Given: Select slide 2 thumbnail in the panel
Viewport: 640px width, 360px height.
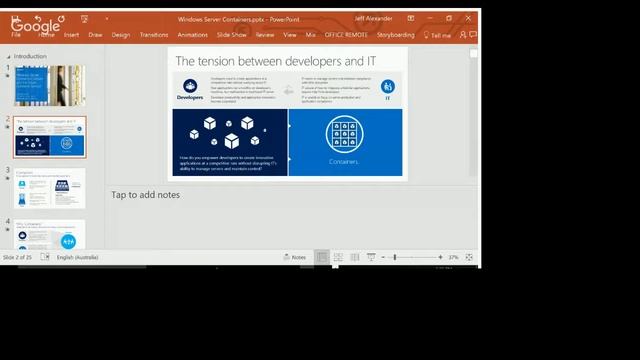Looking at the screenshot, I should [50, 137].
